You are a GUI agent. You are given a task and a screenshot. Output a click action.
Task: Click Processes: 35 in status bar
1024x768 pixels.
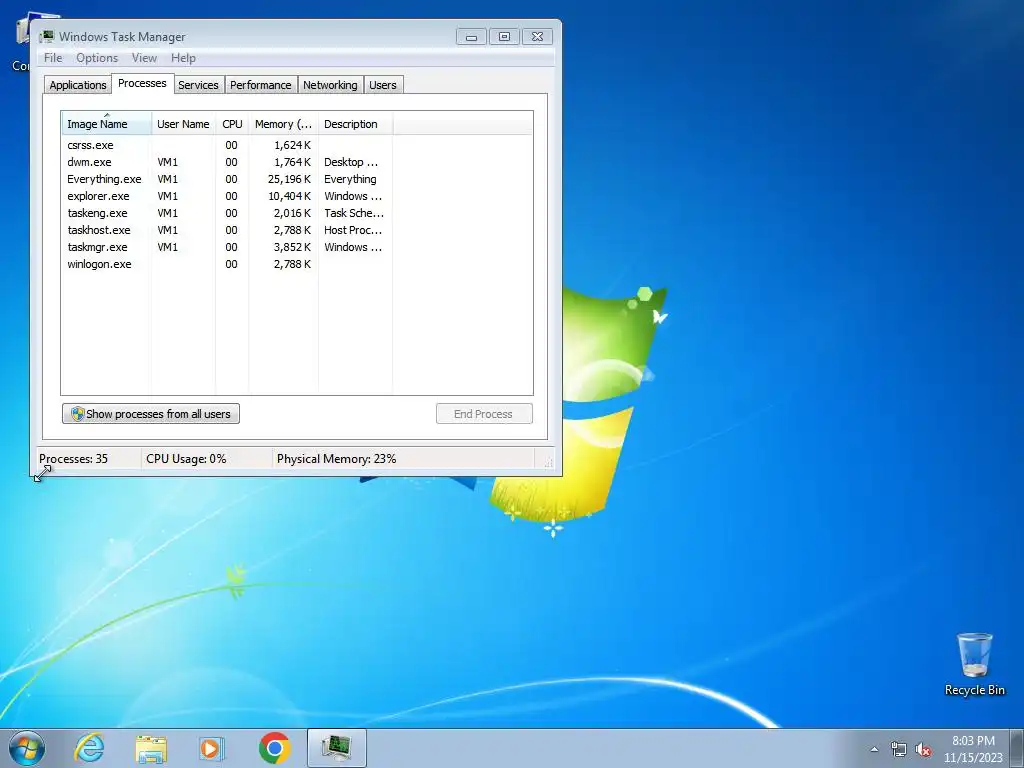click(73, 458)
